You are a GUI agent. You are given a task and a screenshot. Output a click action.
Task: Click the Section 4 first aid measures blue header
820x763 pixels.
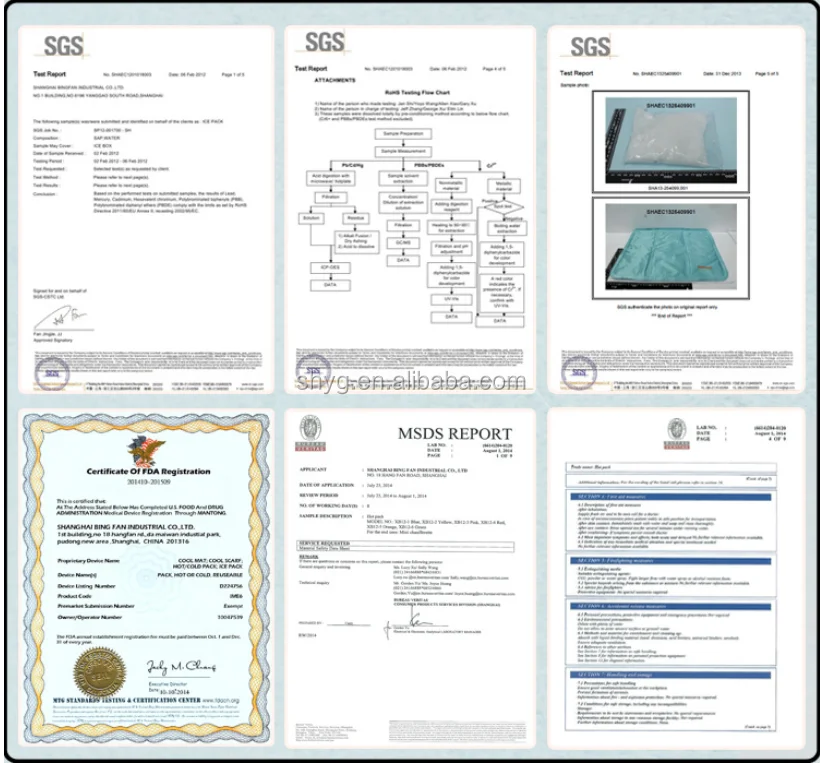[x=671, y=497]
